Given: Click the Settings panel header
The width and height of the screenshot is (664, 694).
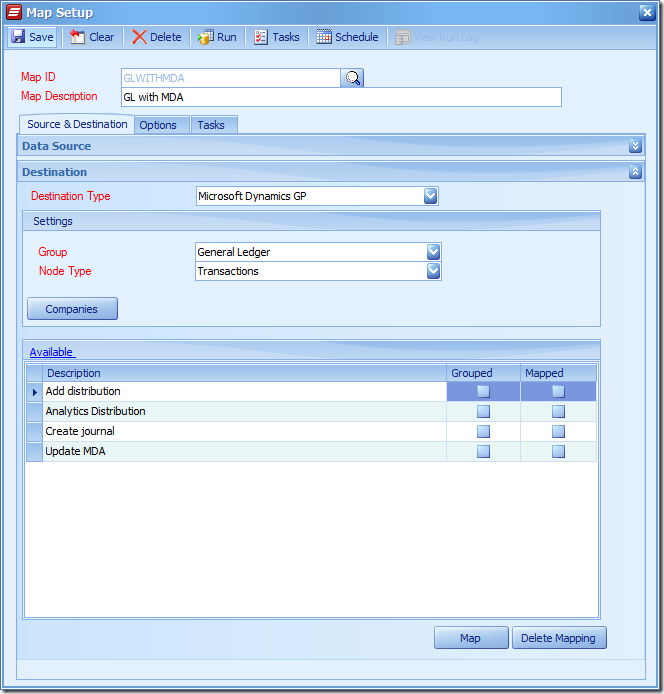Looking at the screenshot, I should 312,221.
